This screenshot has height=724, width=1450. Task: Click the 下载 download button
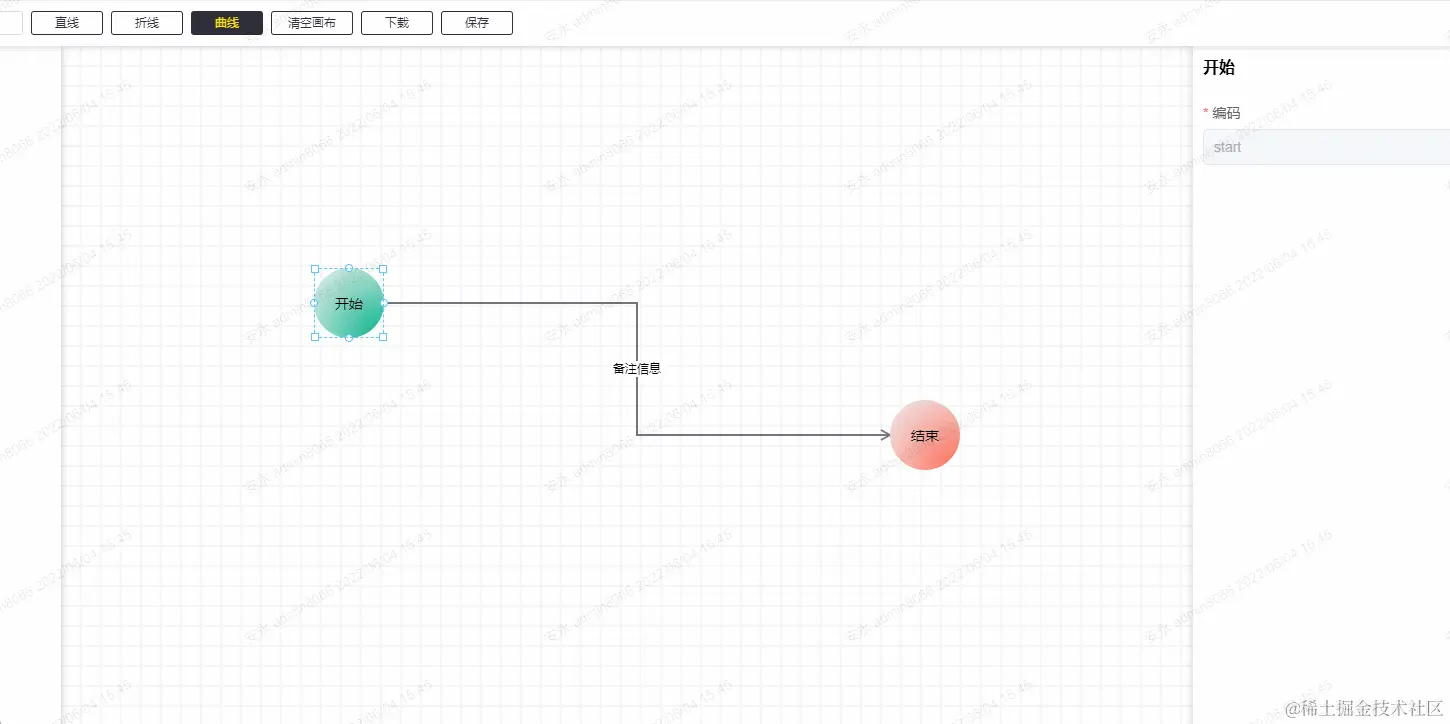point(397,23)
